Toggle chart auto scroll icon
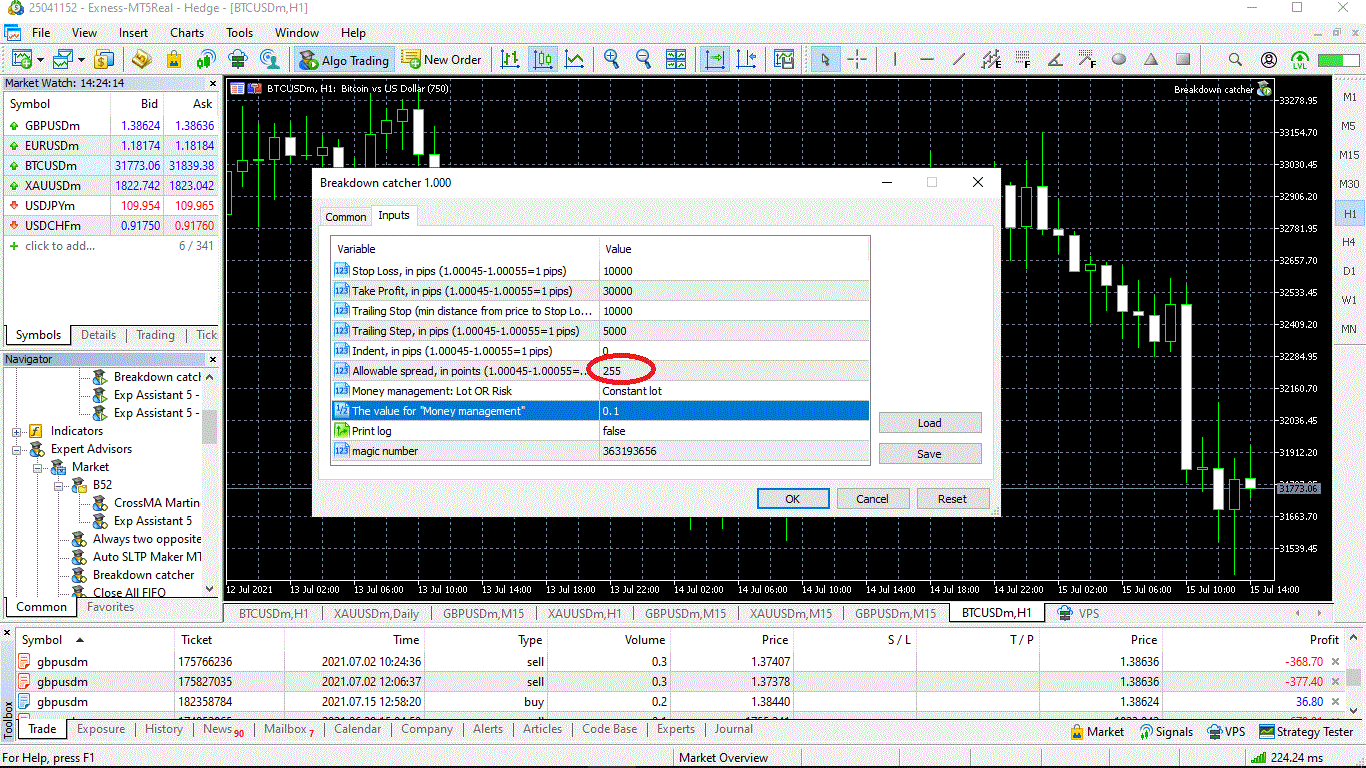 (x=715, y=59)
